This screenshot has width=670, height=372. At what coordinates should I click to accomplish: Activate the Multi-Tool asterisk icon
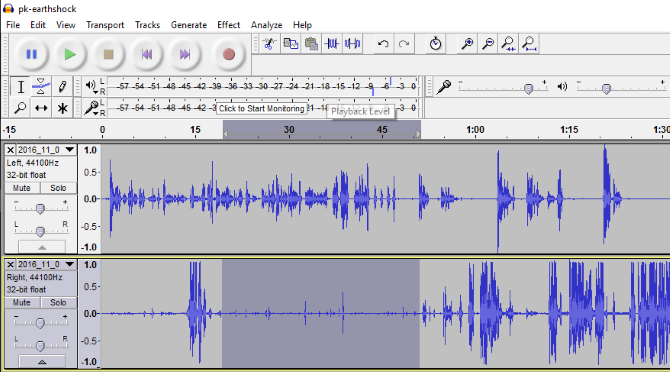[62, 108]
